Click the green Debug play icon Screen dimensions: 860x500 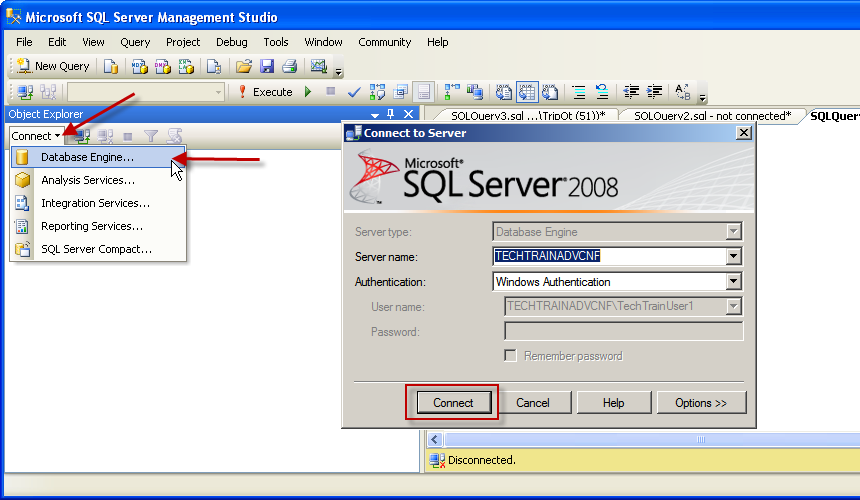308,92
